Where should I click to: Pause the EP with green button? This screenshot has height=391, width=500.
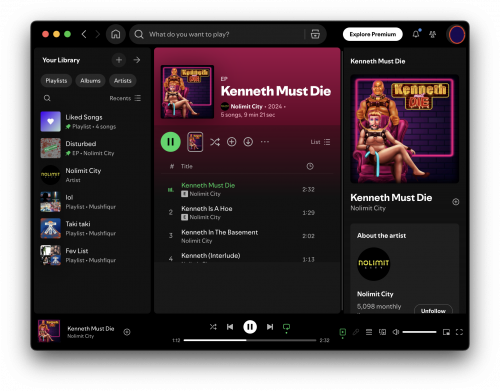pos(171,142)
